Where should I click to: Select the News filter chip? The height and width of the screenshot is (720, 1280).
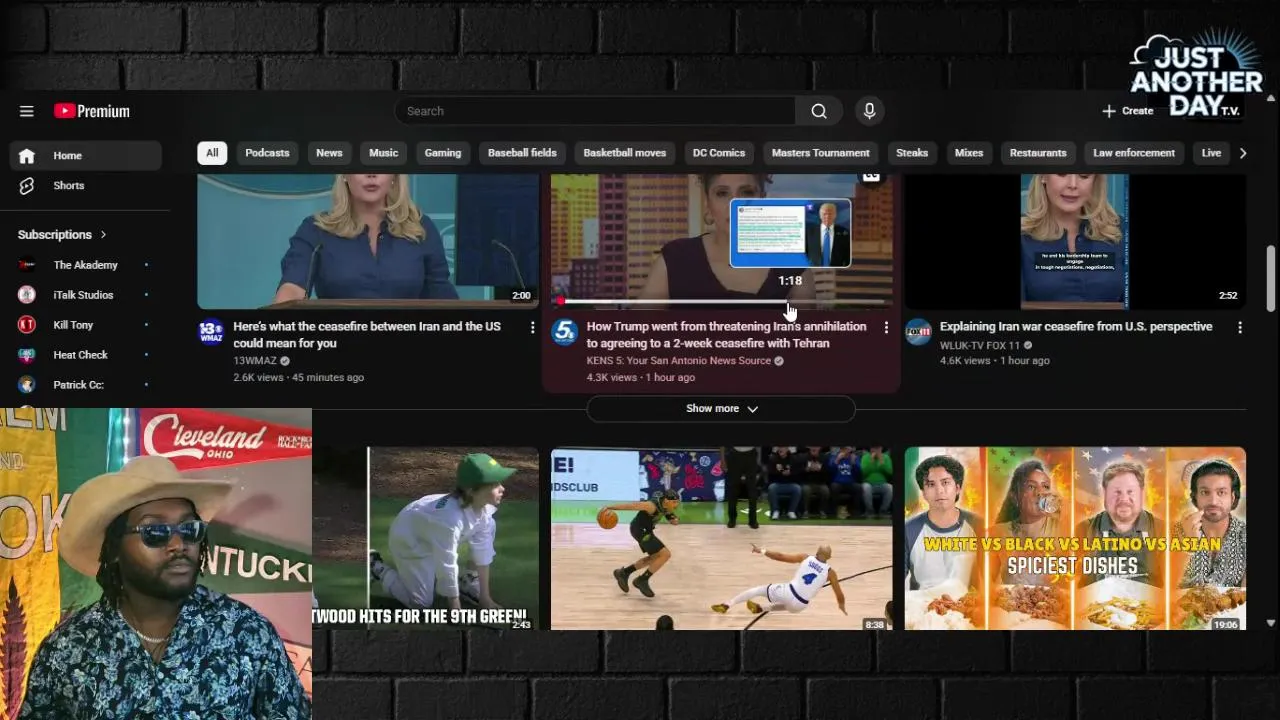point(329,153)
